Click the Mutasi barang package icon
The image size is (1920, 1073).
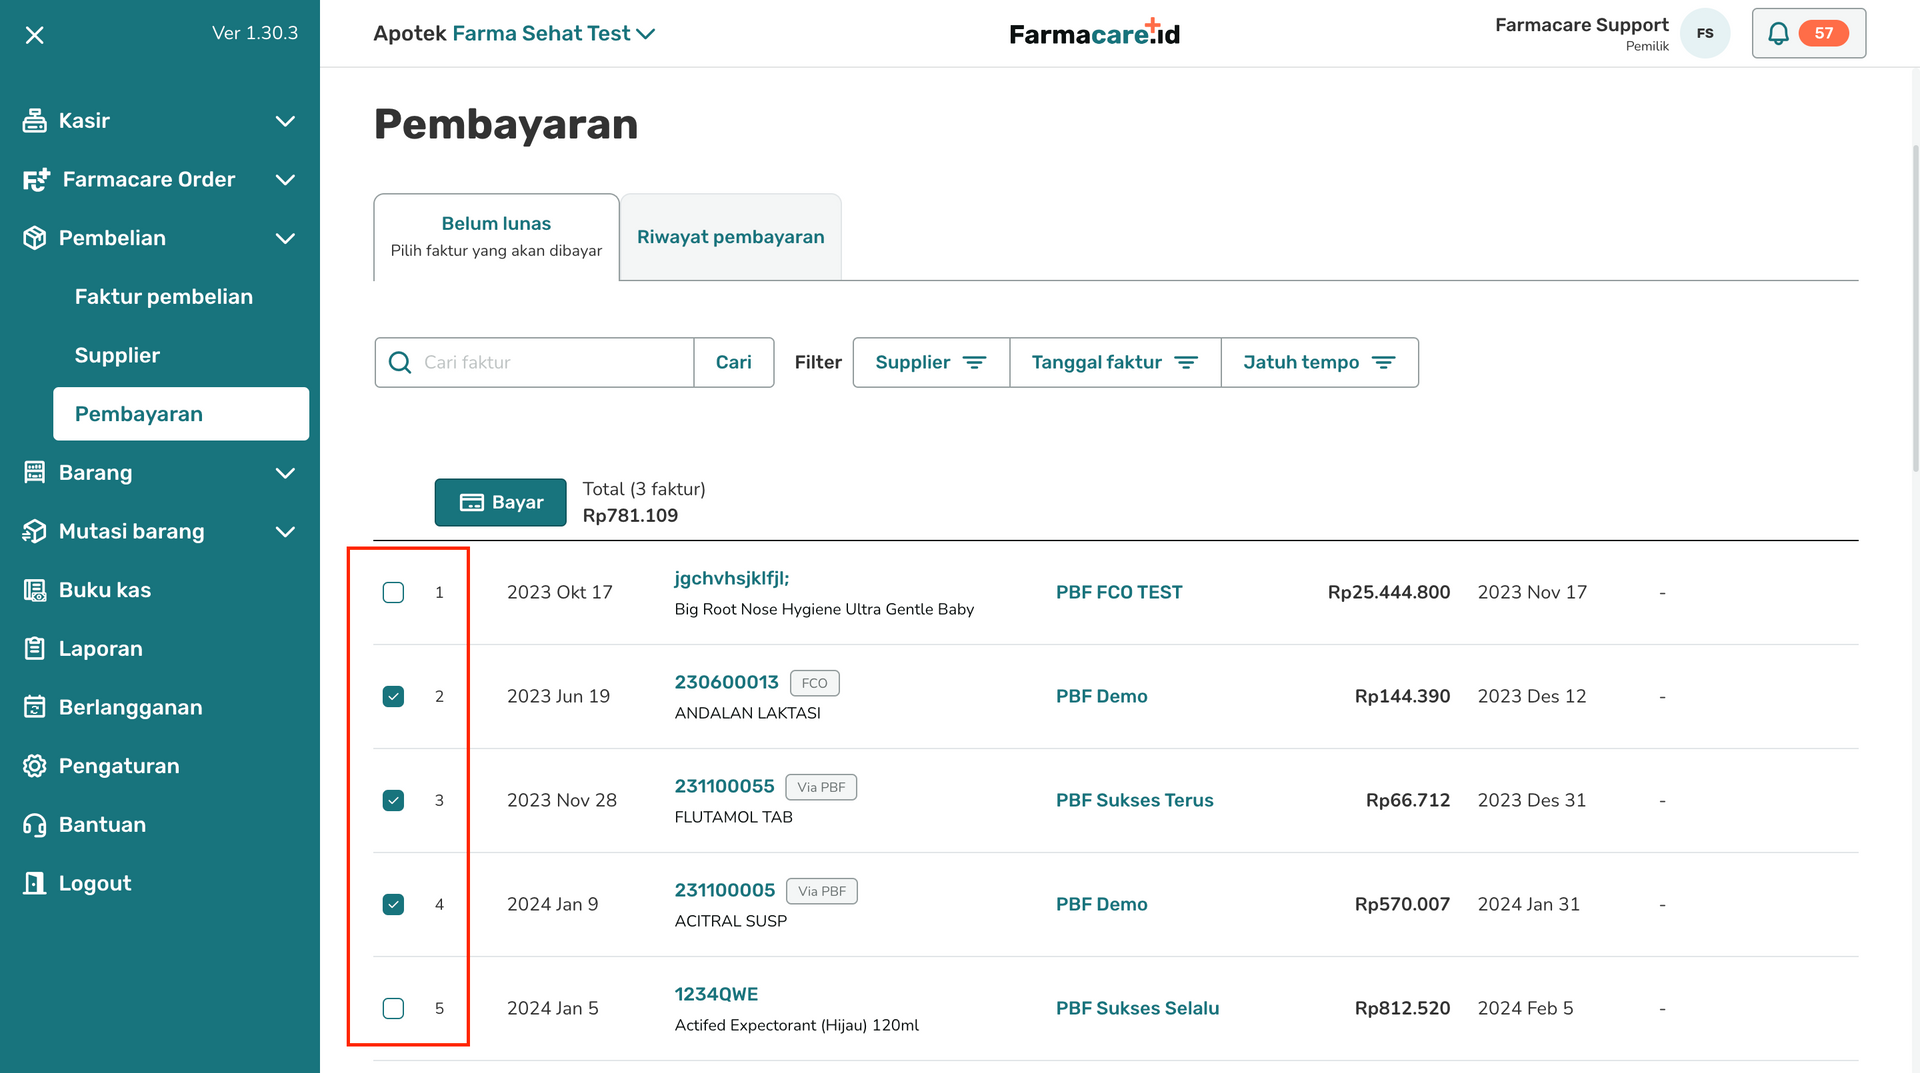(35, 531)
